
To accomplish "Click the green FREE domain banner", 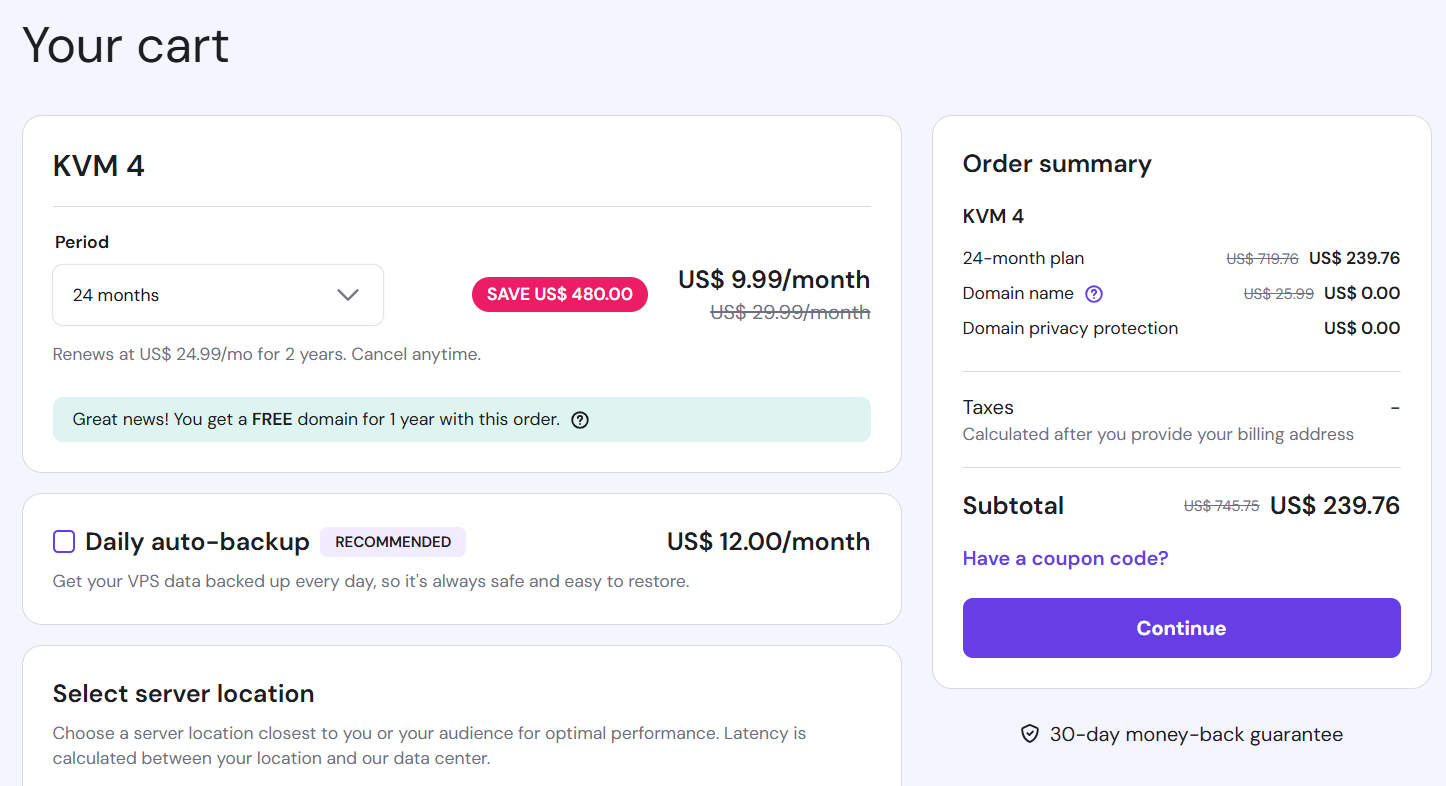I will coord(461,420).
